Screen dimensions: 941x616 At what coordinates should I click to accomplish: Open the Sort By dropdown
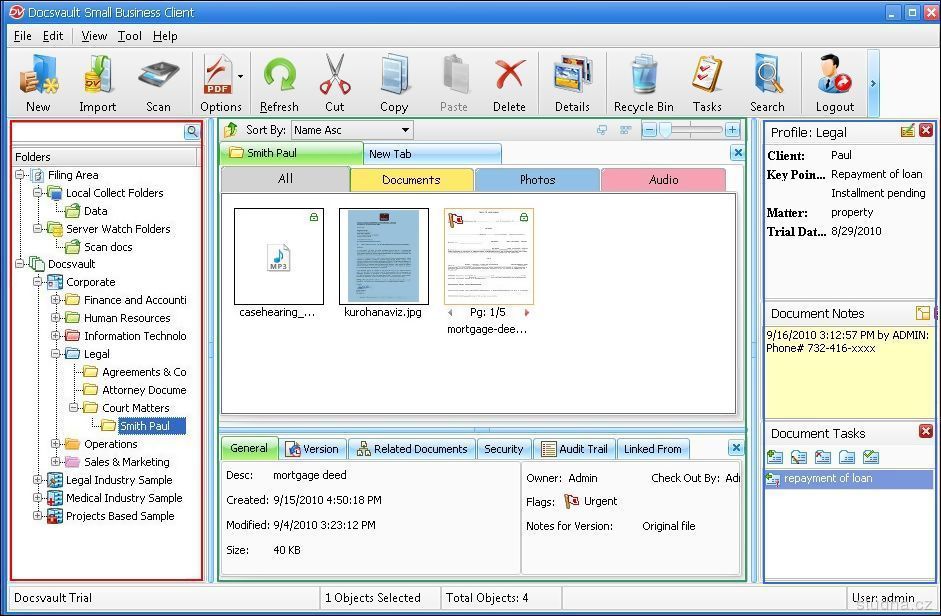click(x=405, y=130)
